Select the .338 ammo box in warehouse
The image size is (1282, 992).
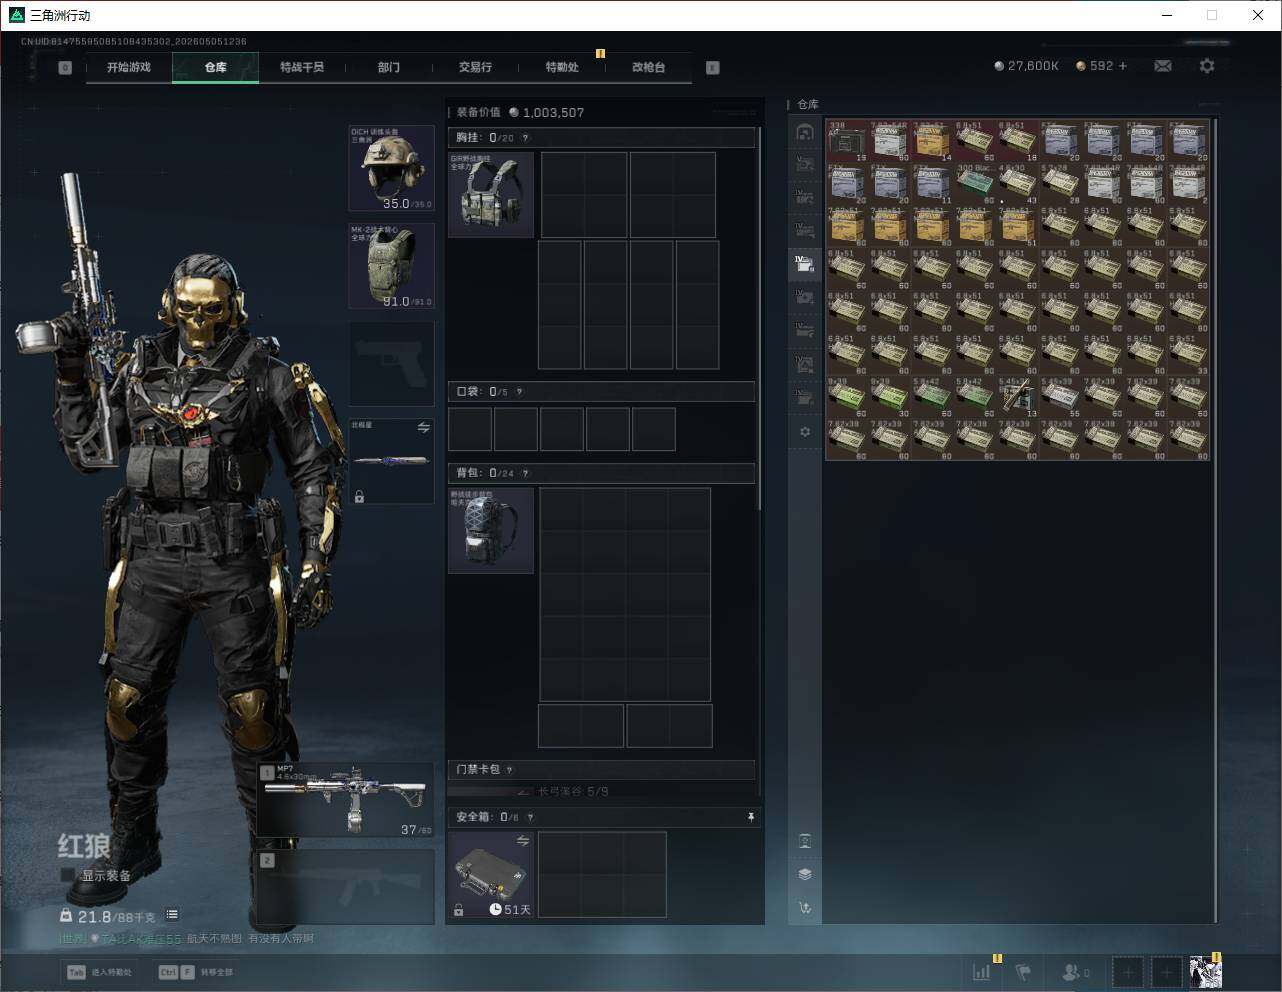847,141
